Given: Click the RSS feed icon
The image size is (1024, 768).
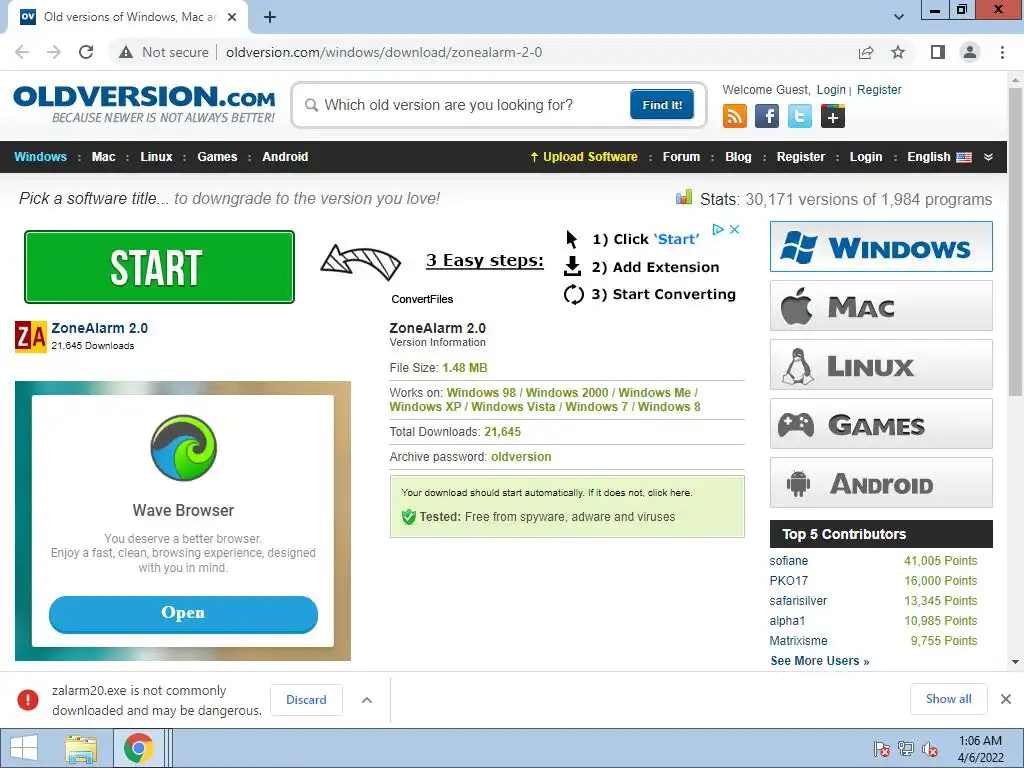Looking at the screenshot, I should (735, 116).
